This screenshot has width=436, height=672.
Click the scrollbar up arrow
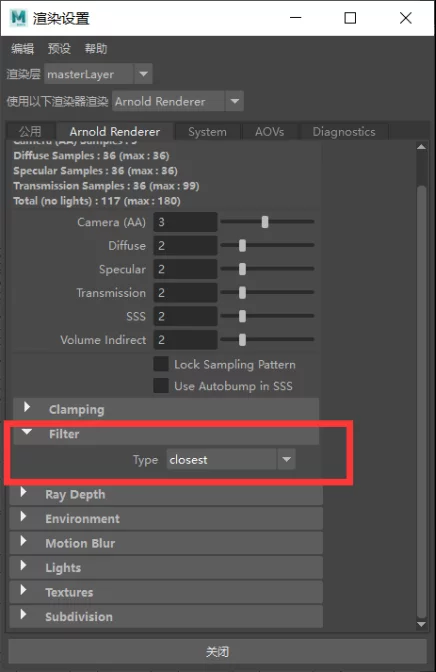click(x=421, y=147)
